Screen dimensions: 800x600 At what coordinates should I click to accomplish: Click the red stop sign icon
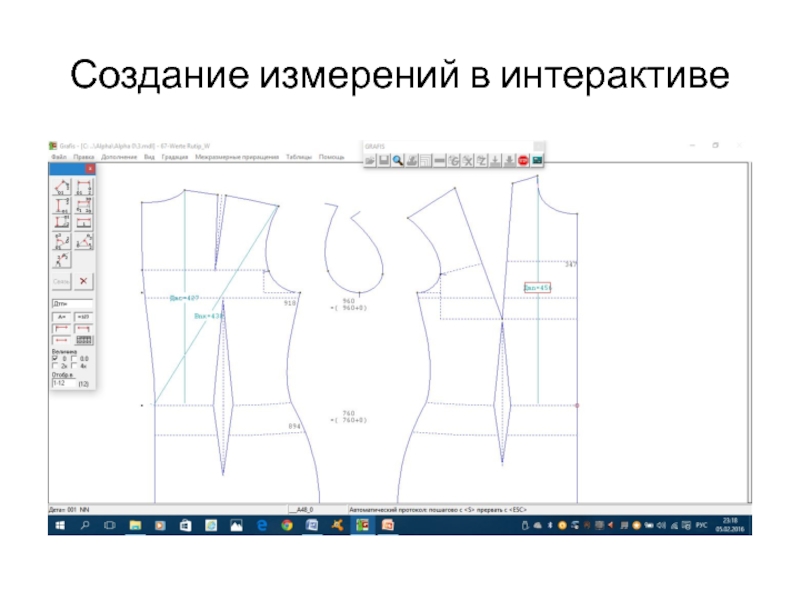(x=523, y=161)
